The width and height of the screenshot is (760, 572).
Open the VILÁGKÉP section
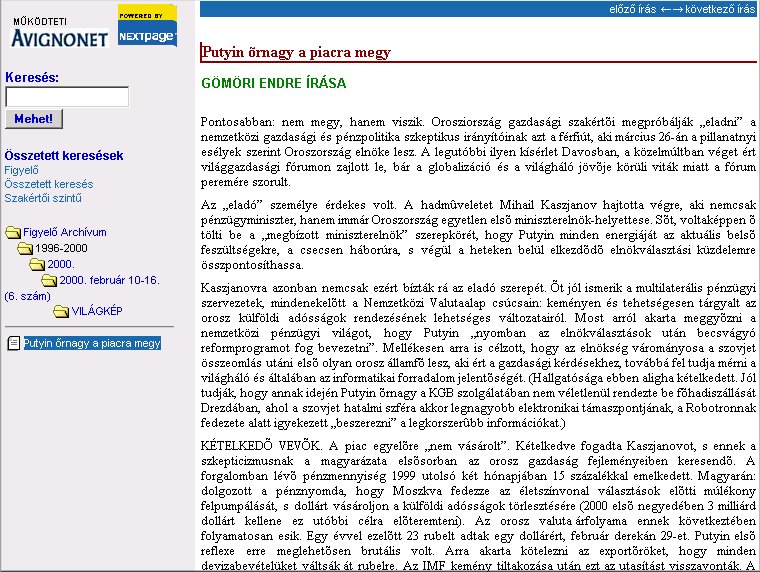click(97, 311)
